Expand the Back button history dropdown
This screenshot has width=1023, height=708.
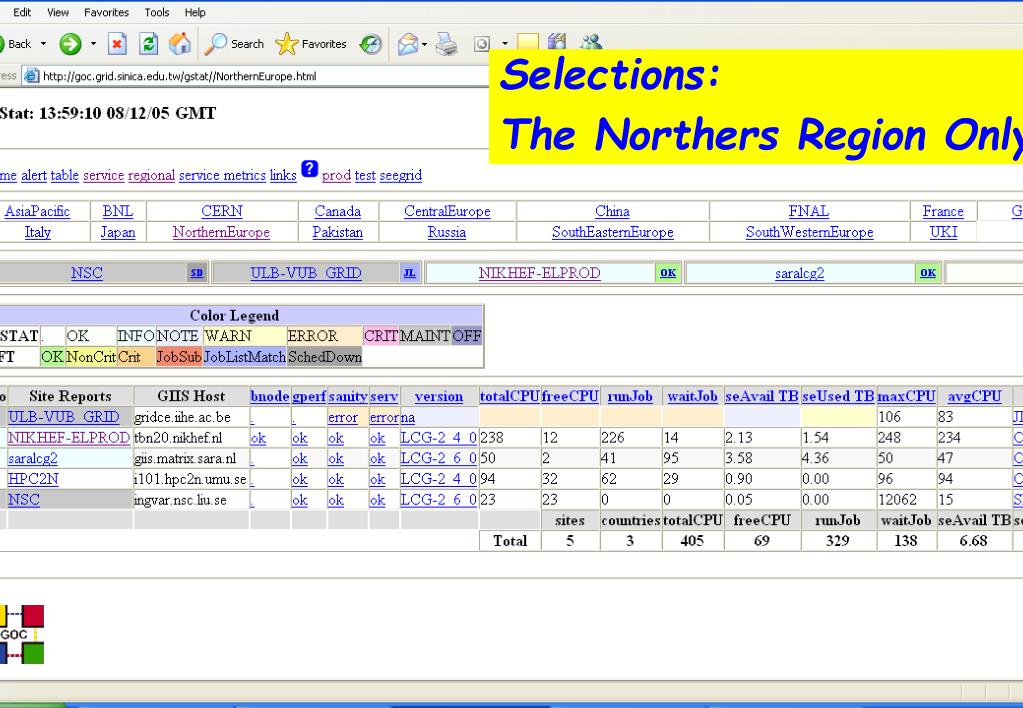click(44, 44)
